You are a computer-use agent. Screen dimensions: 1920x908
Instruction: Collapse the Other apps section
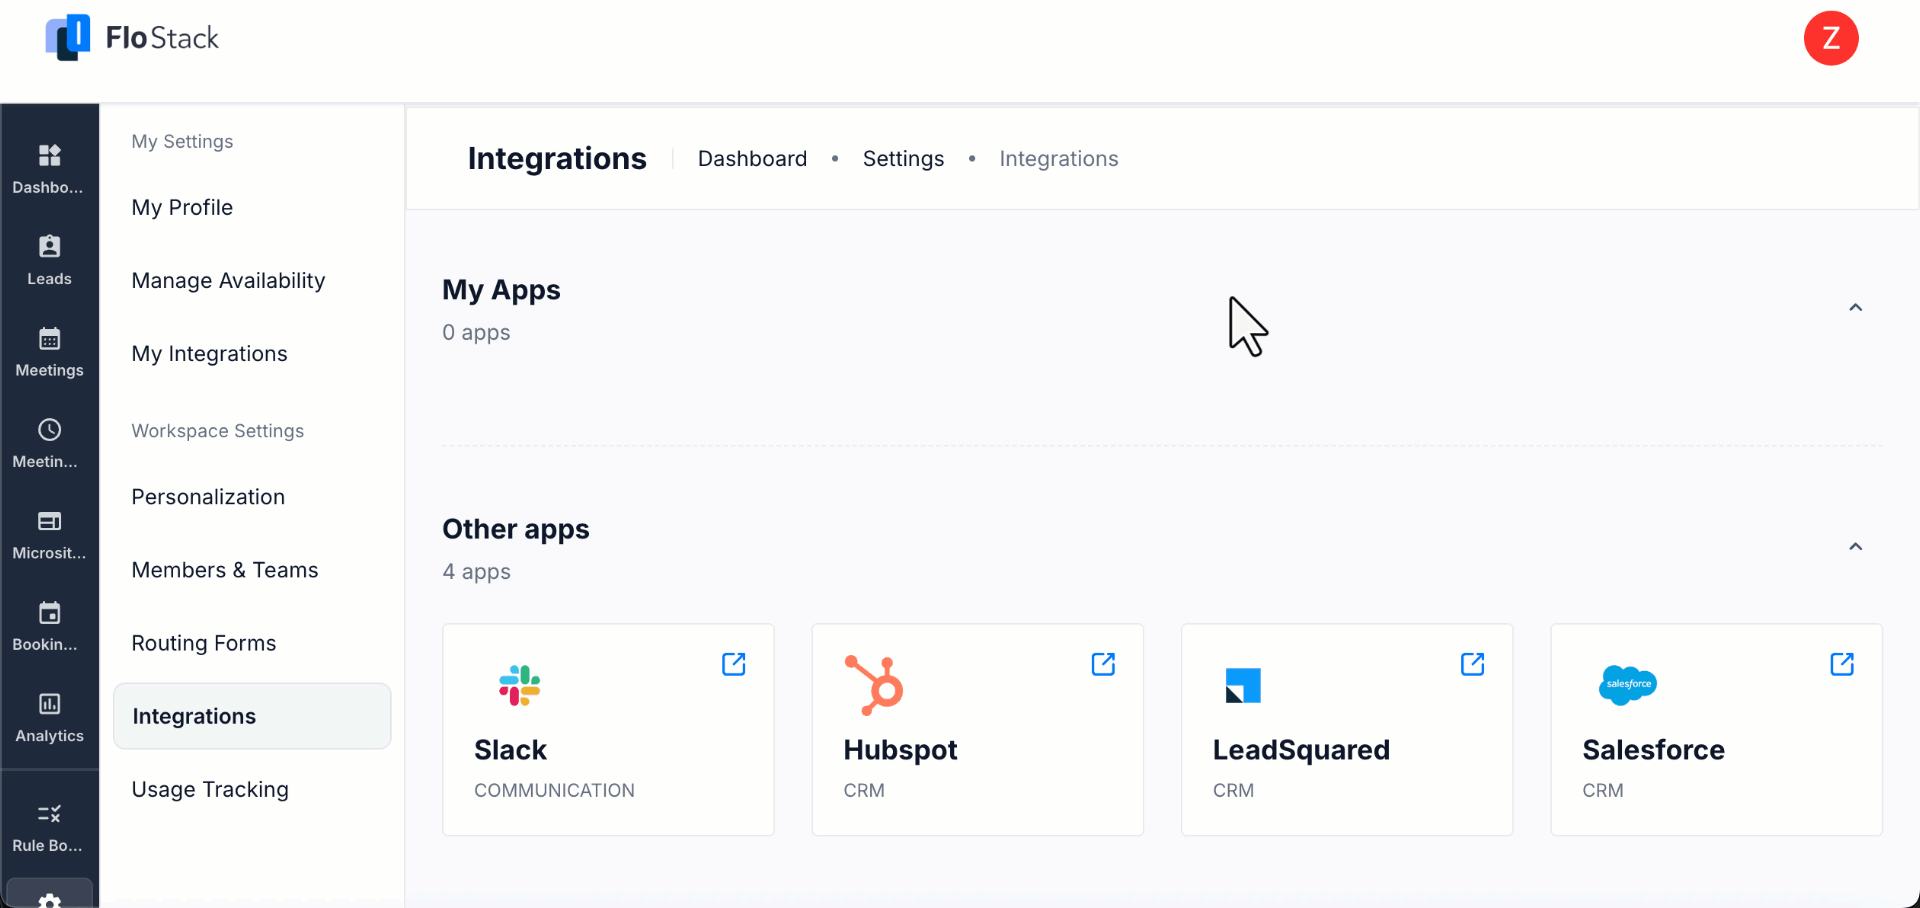click(x=1856, y=547)
